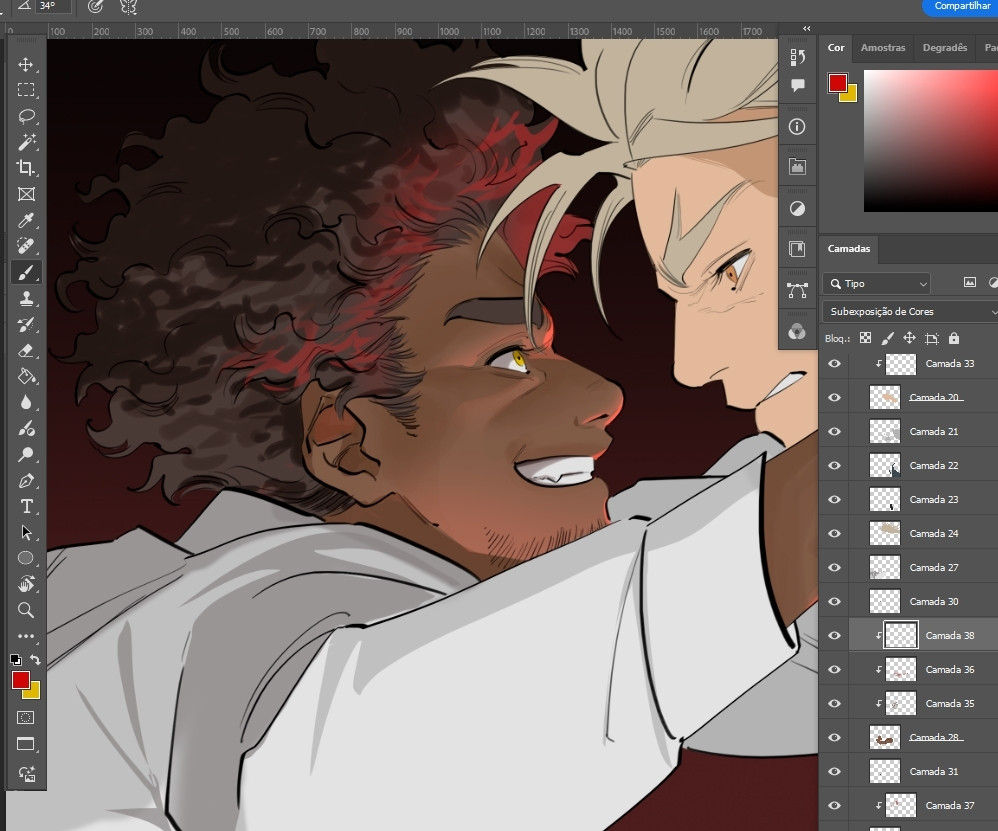Change the screen mode
This screenshot has height=831, width=998.
[25, 744]
